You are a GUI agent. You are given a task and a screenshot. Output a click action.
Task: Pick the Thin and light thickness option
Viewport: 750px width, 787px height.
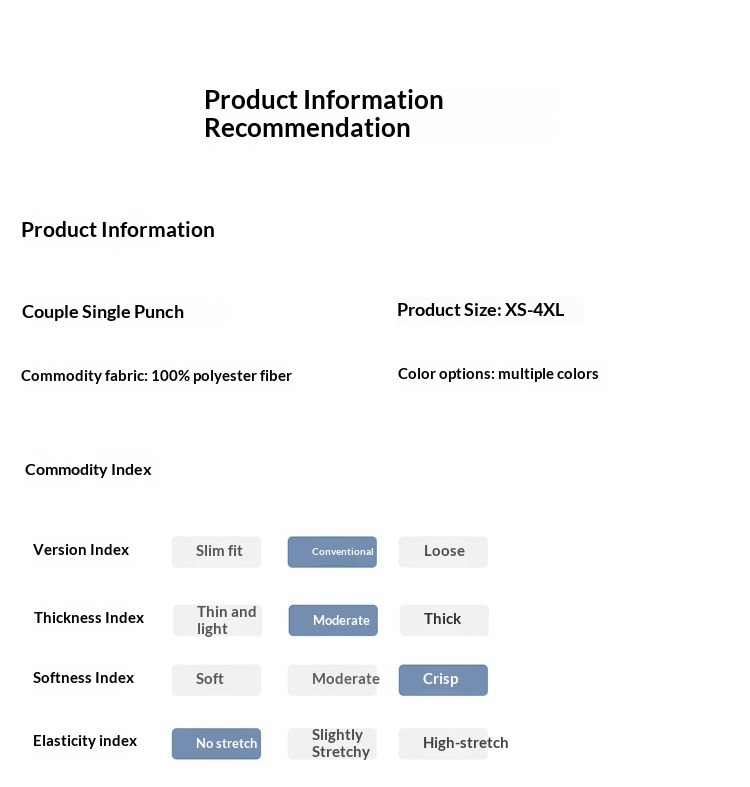tap(217, 620)
